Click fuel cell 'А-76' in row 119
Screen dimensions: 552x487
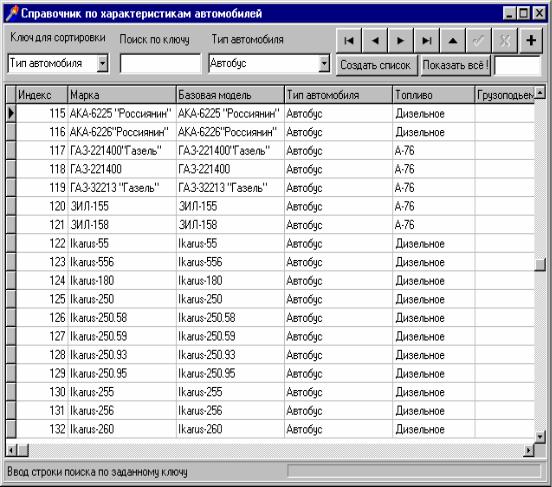click(x=433, y=188)
